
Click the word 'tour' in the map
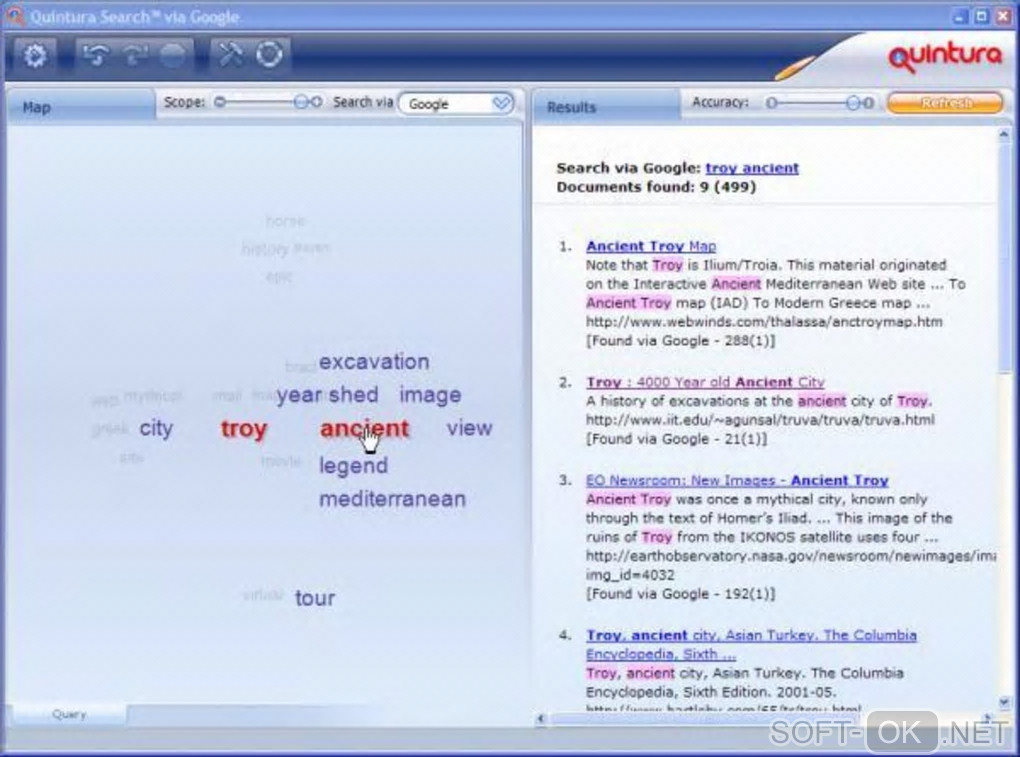point(315,598)
